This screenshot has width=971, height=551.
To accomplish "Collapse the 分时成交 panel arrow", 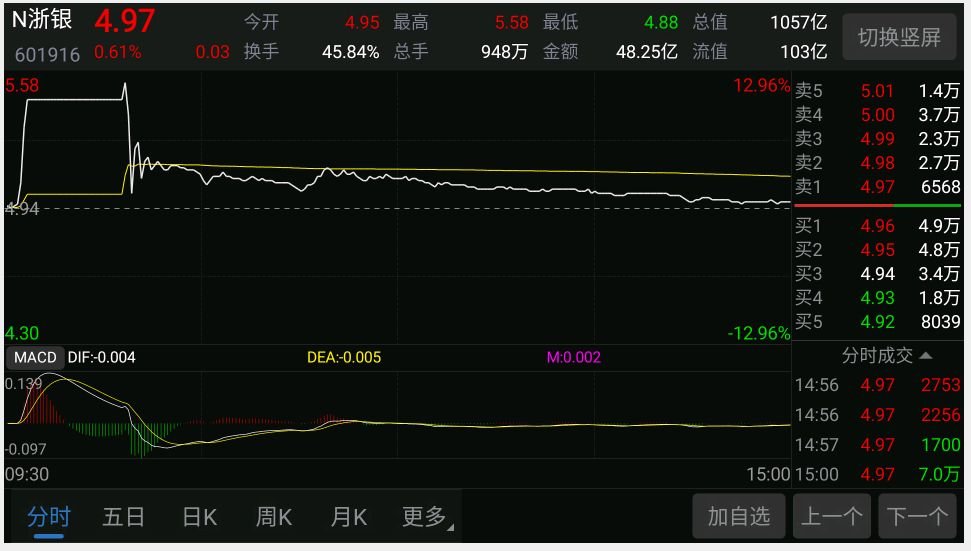I will click(x=926, y=355).
